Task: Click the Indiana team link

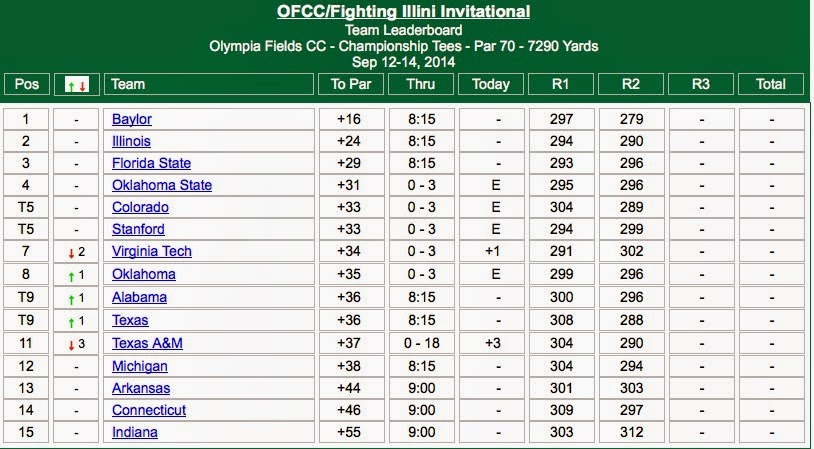Action: click(135, 432)
